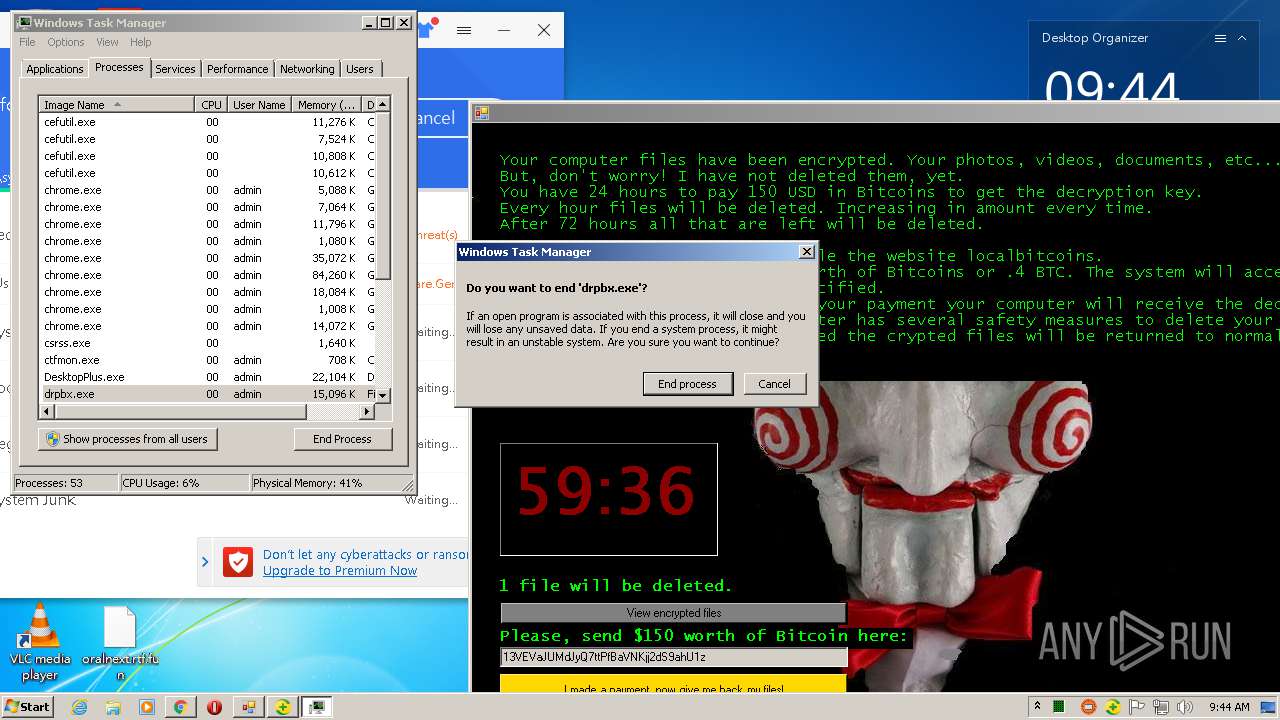The image size is (1280, 720).
Task: Open the green security app taskbar button
Action: click(283, 707)
